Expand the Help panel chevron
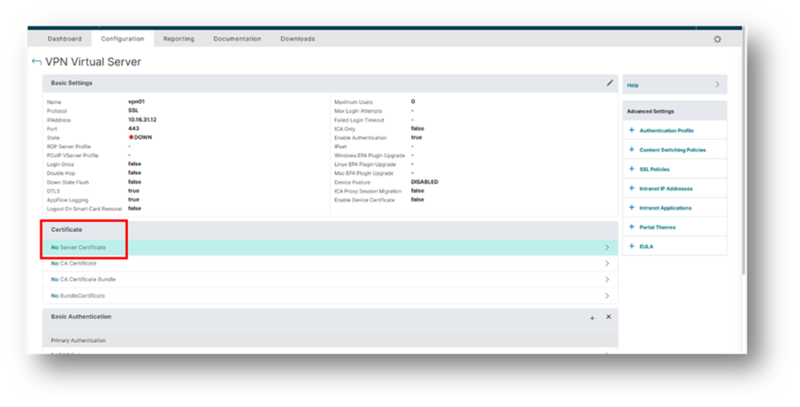Image resolution: width=800 pixels, height=407 pixels. click(x=717, y=85)
